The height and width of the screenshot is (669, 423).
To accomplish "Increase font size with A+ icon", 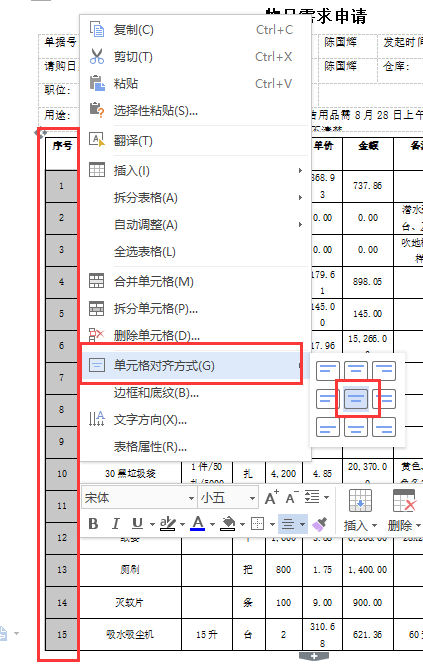I will 271,497.
